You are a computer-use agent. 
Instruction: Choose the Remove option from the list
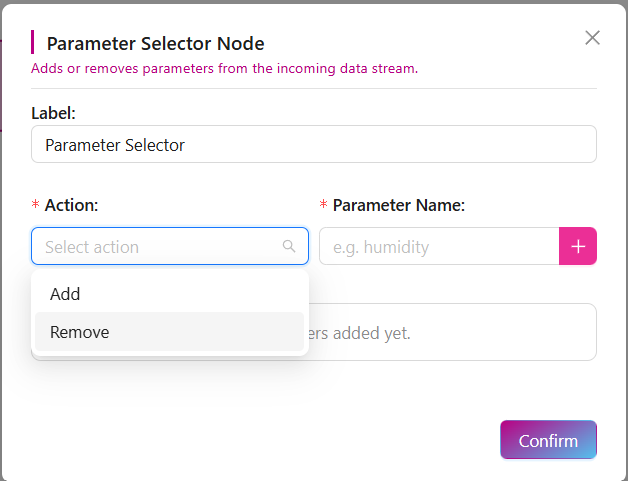click(x=79, y=332)
